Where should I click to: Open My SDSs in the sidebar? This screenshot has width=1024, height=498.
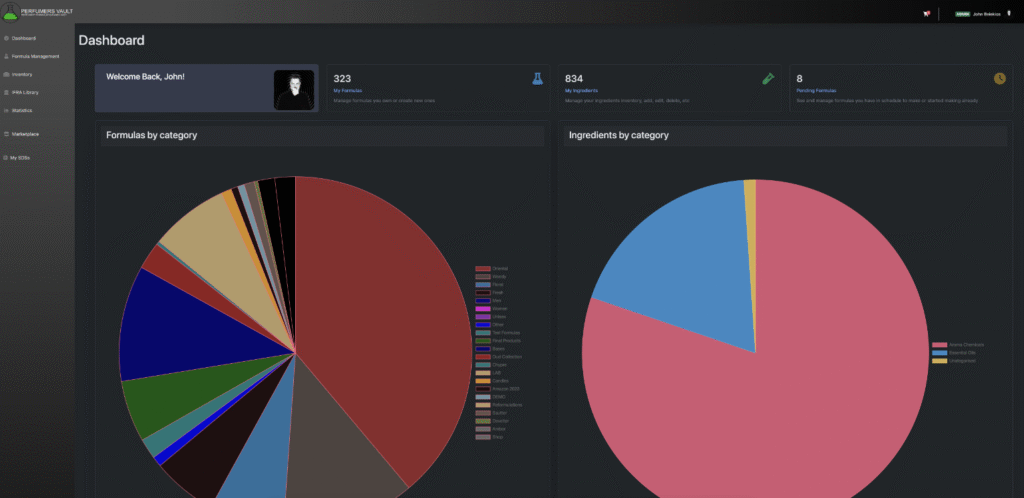[17, 157]
